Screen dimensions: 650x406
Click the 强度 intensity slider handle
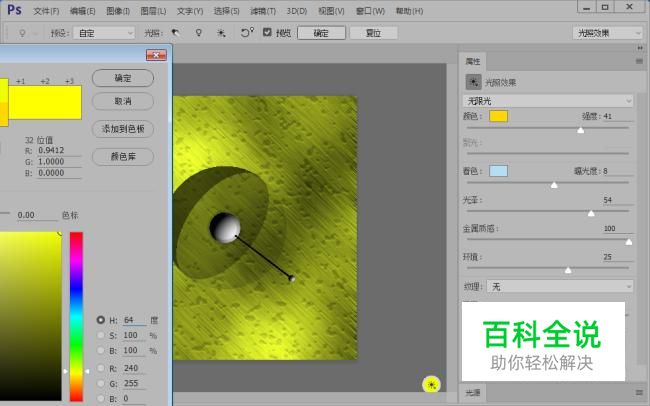(x=581, y=130)
